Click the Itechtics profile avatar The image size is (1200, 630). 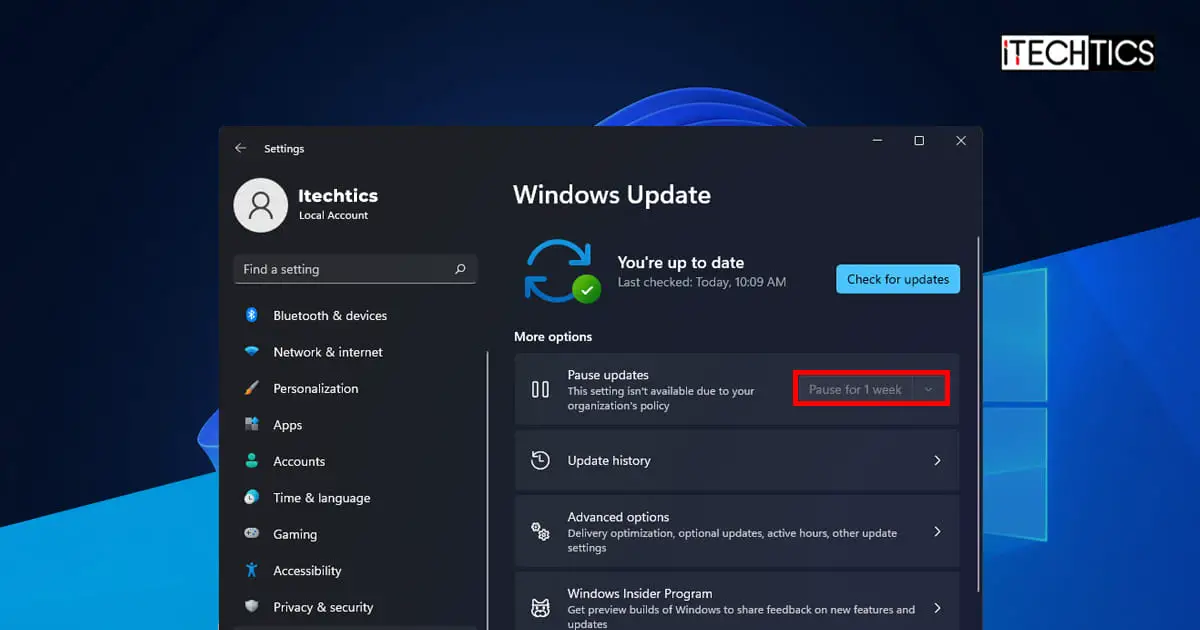pyautogui.click(x=261, y=205)
